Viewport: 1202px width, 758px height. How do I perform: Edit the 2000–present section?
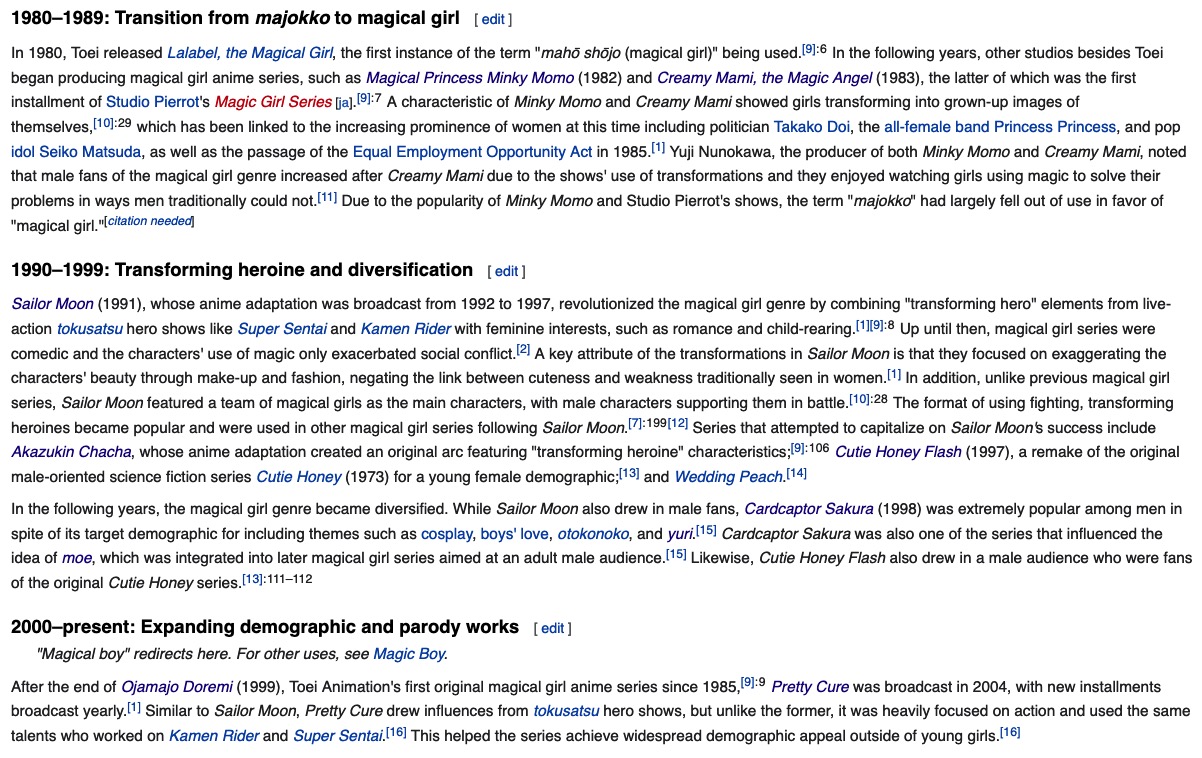553,629
